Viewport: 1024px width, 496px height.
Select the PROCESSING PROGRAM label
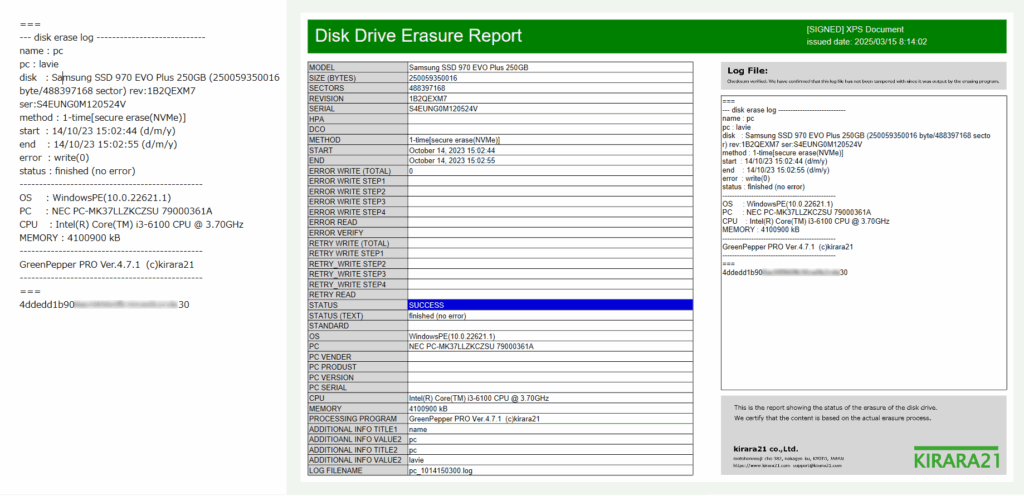357,419
